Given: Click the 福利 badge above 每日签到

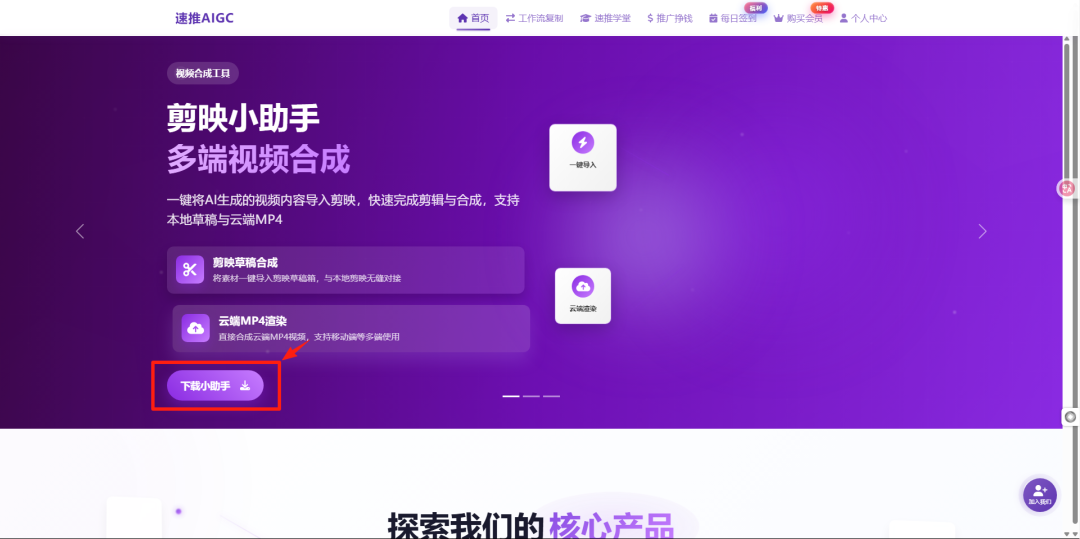Looking at the screenshot, I should pyautogui.click(x=756, y=8).
